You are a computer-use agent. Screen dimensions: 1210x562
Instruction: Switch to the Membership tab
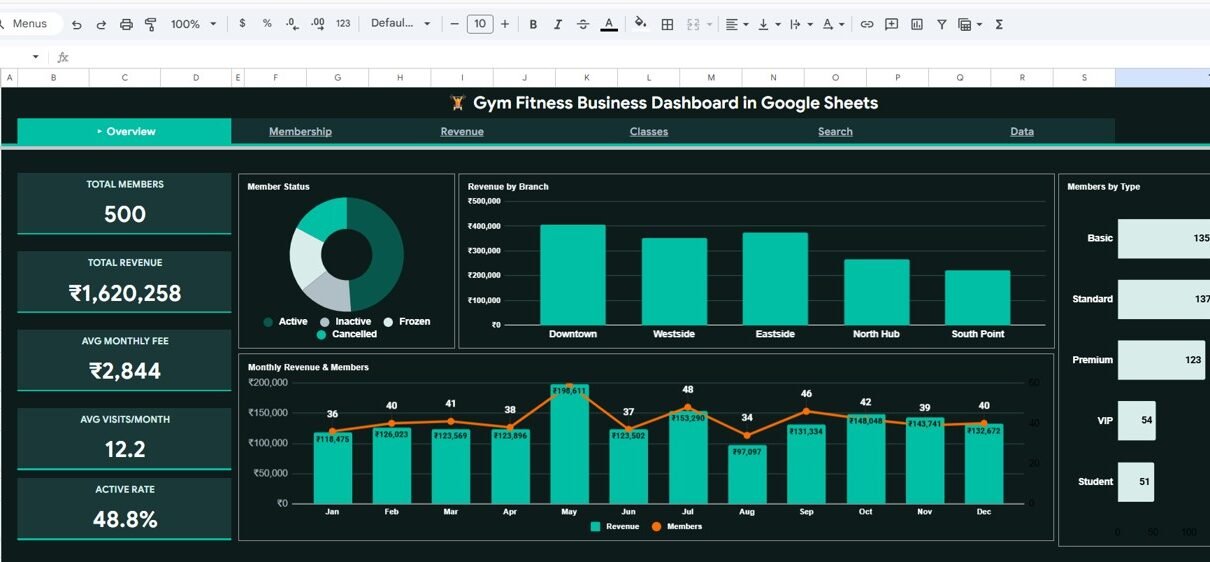coord(300,132)
